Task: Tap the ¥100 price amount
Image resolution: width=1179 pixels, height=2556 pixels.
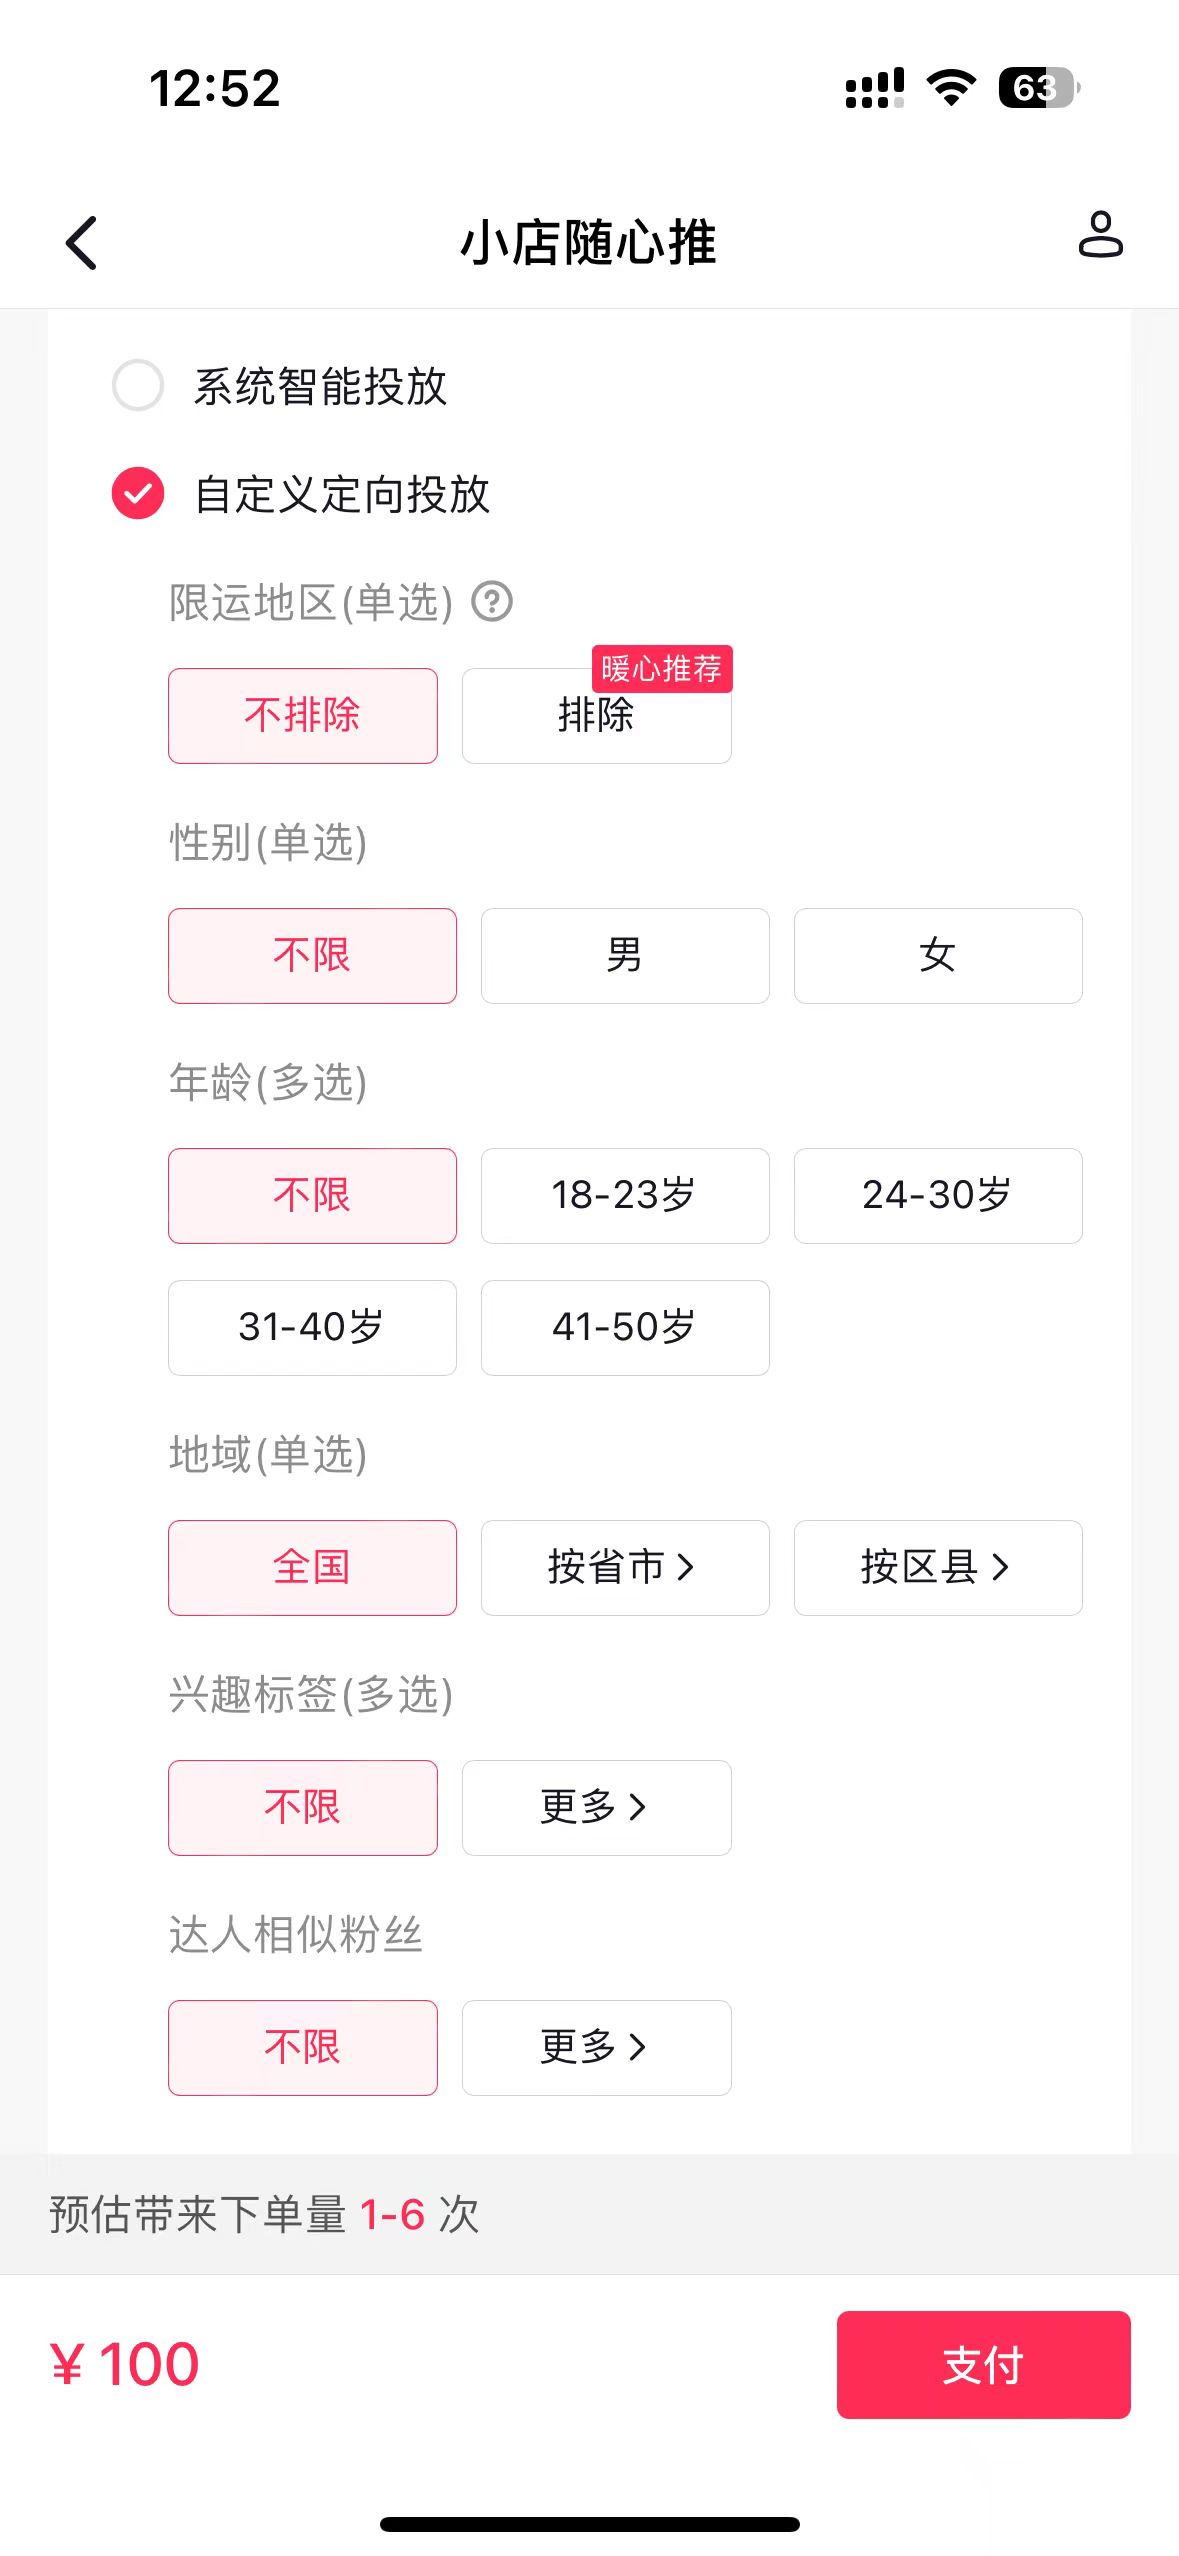Action: point(125,2364)
